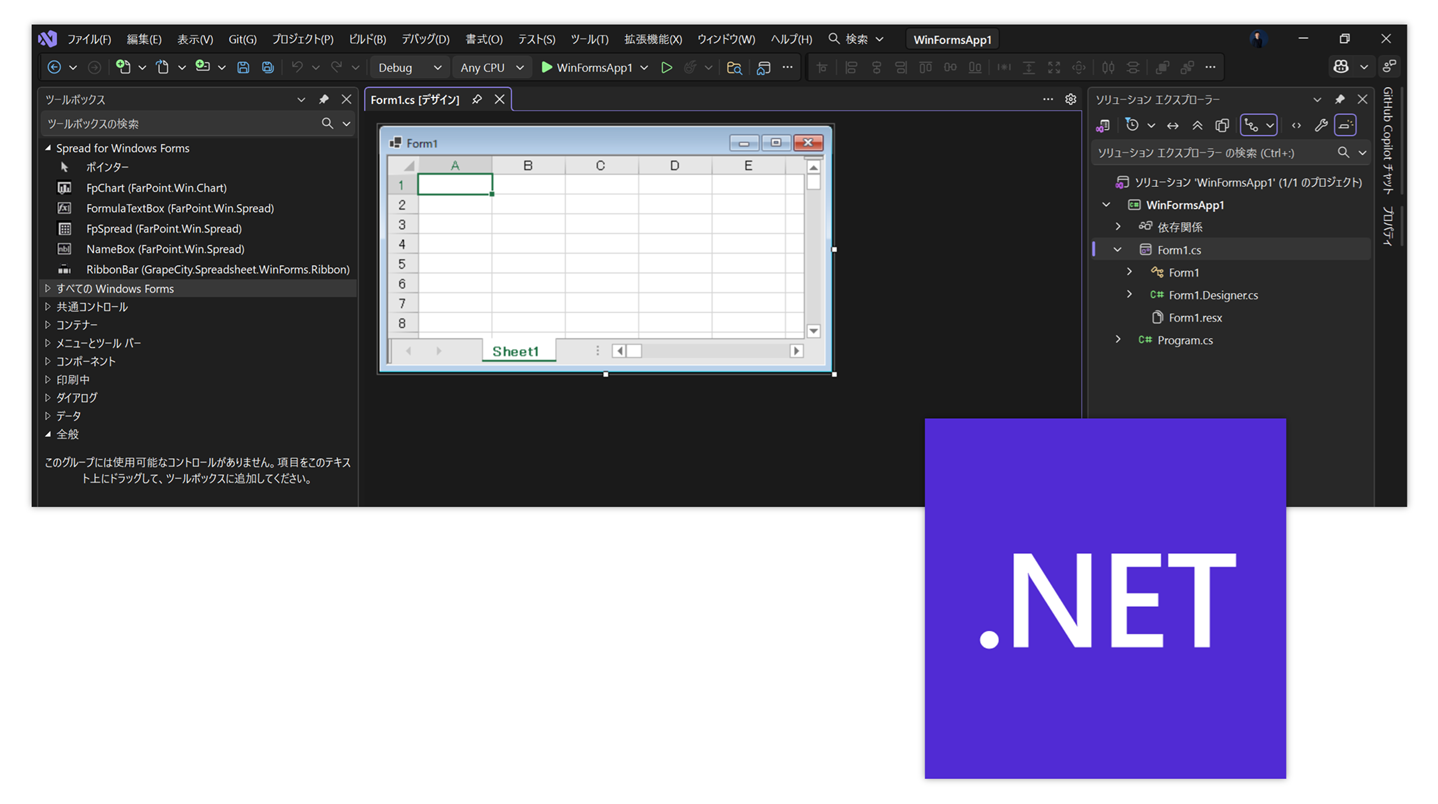Pin the Solution Explorer panel
This screenshot has height=804, width=1438.
[x=1339, y=99]
